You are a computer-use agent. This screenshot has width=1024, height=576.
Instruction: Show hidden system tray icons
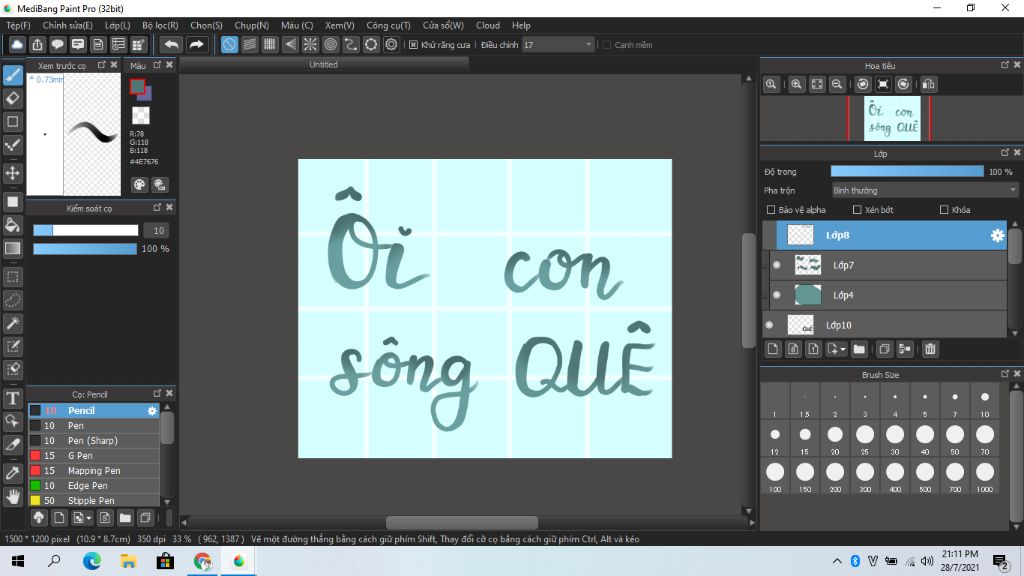click(837, 561)
